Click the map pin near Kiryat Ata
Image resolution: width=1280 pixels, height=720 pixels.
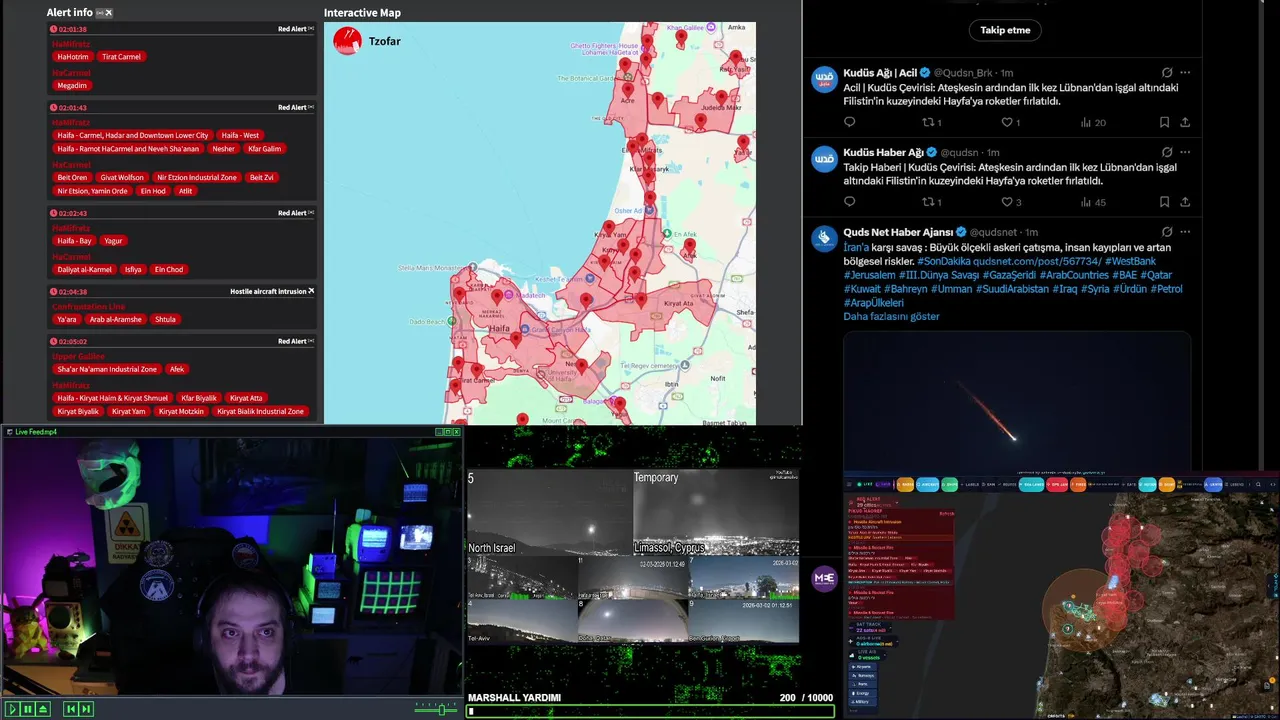pyautogui.click(x=641, y=301)
